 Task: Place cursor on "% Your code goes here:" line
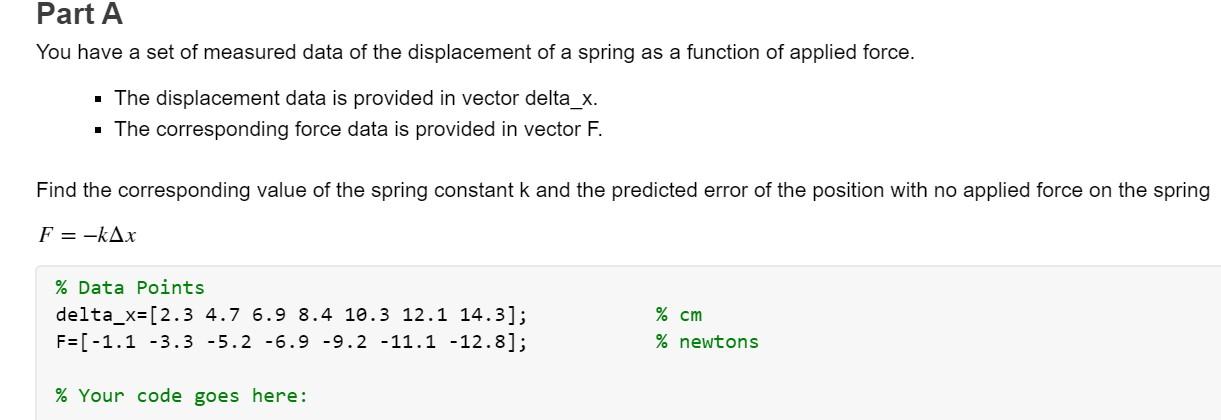[x=182, y=396]
